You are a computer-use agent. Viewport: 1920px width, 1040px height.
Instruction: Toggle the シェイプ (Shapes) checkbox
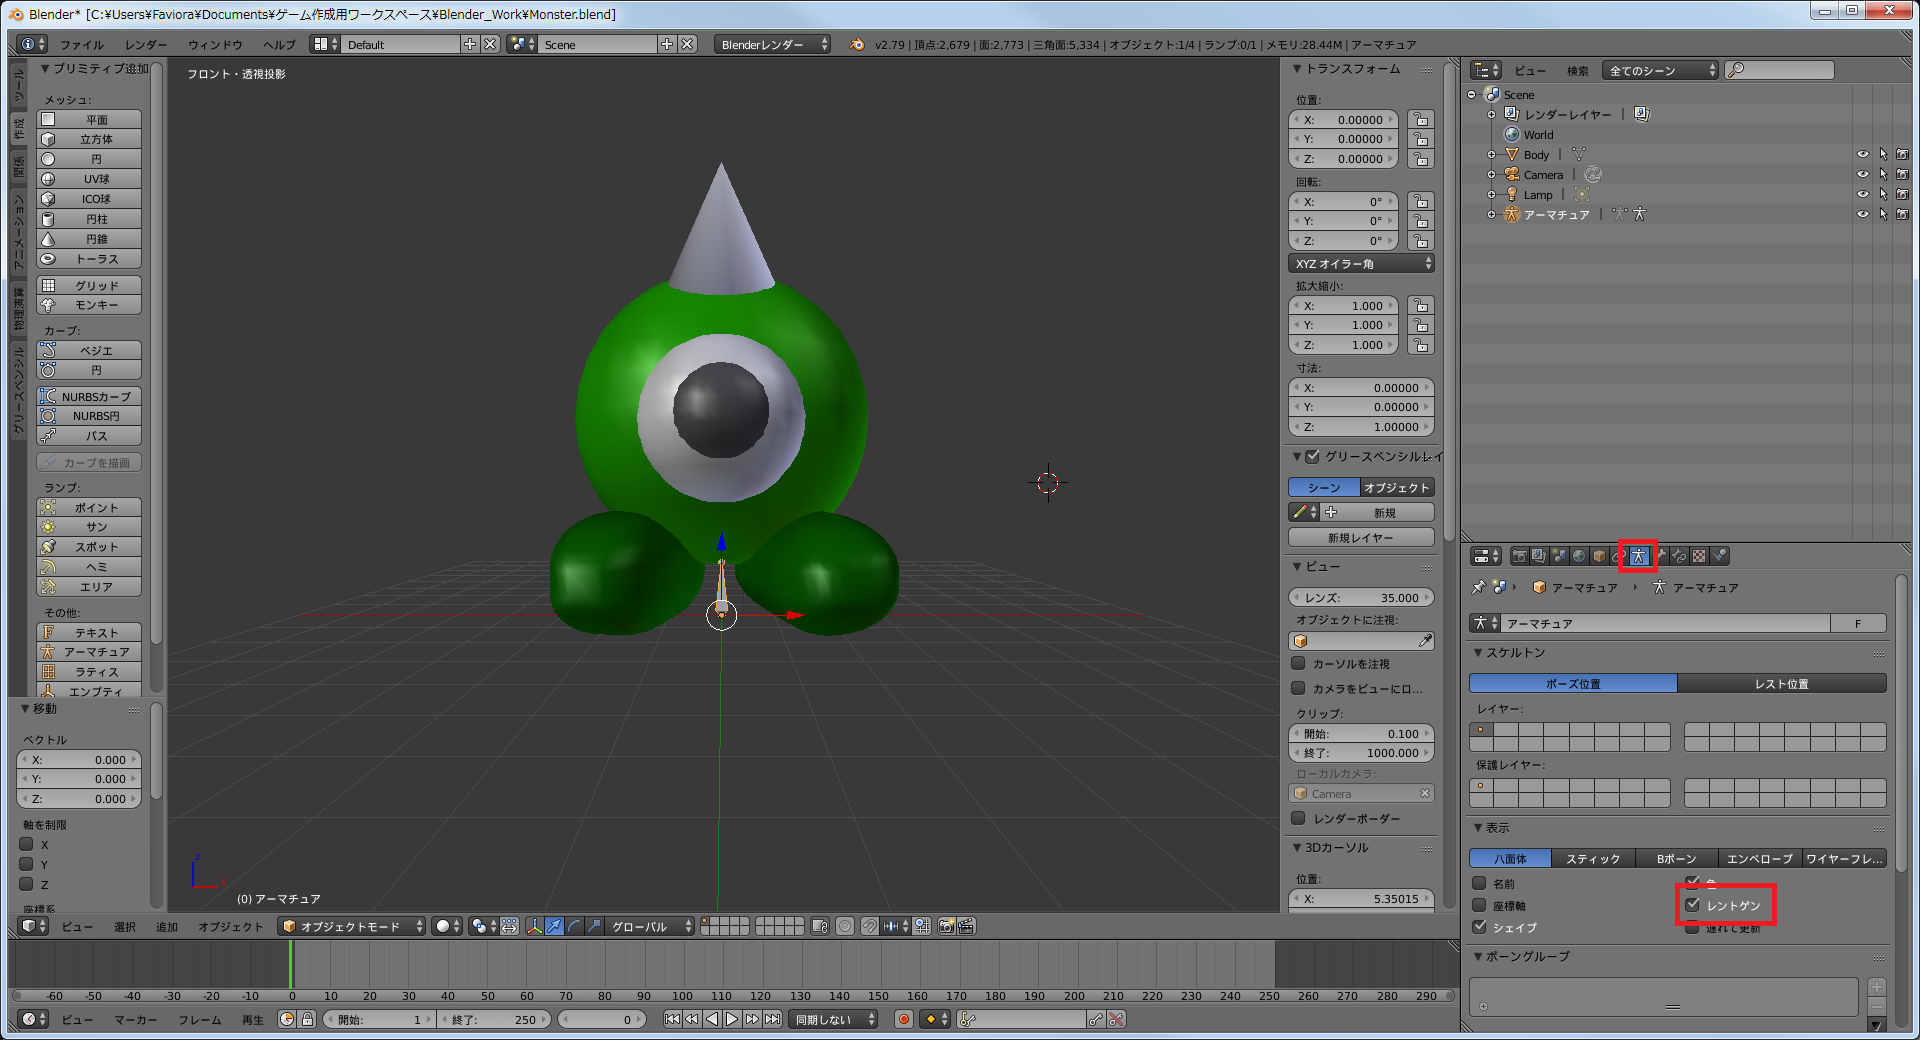[x=1479, y=927]
